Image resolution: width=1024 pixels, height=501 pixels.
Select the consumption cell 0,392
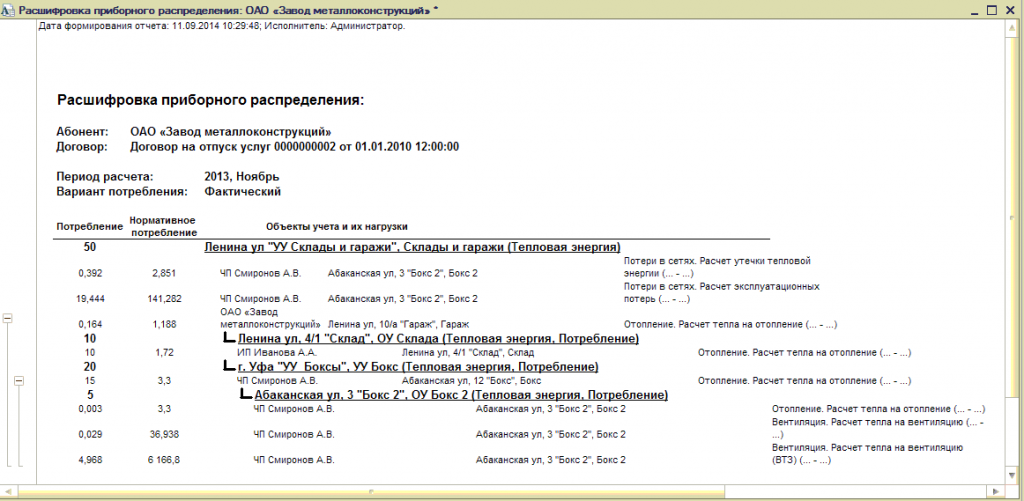tap(90, 273)
